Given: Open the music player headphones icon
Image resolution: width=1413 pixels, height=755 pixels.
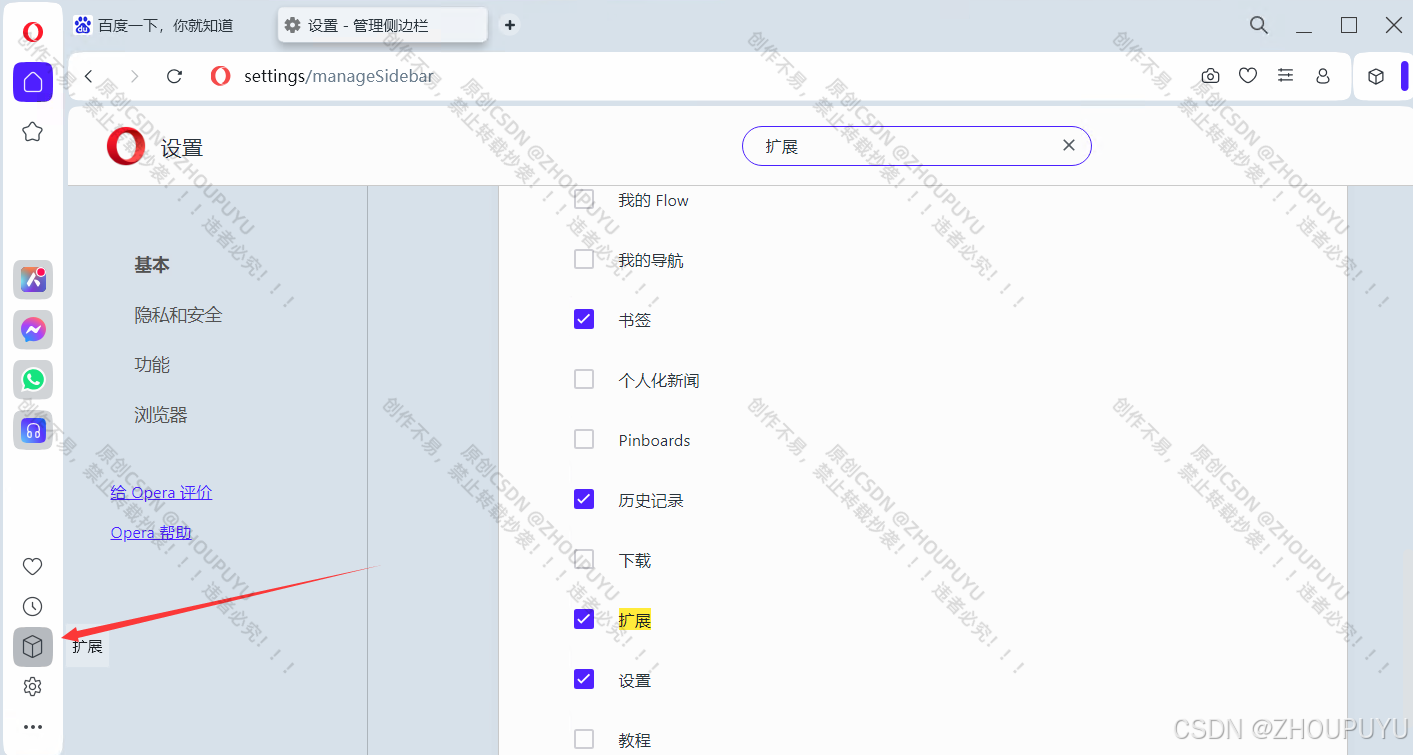Looking at the screenshot, I should pyautogui.click(x=33, y=430).
